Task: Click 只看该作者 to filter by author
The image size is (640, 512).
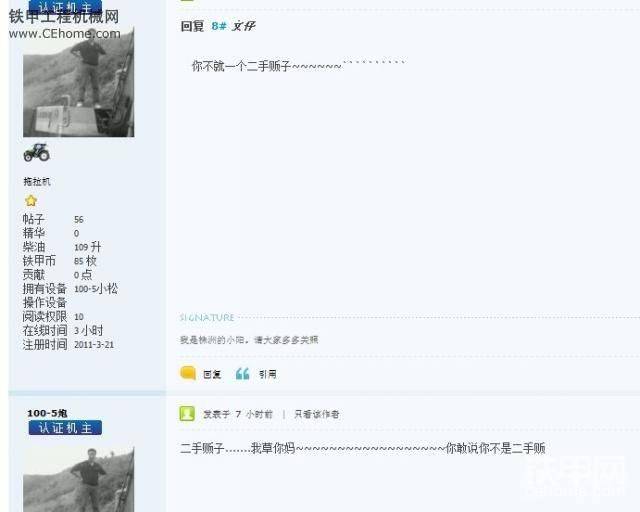Action: tap(317, 414)
